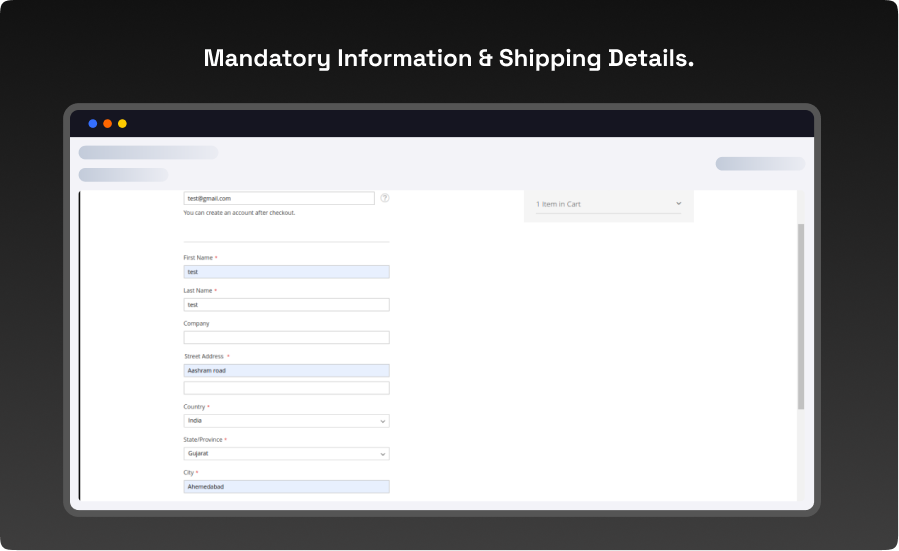
Task: Click the email field containing test@gmail.com
Action: point(279,198)
